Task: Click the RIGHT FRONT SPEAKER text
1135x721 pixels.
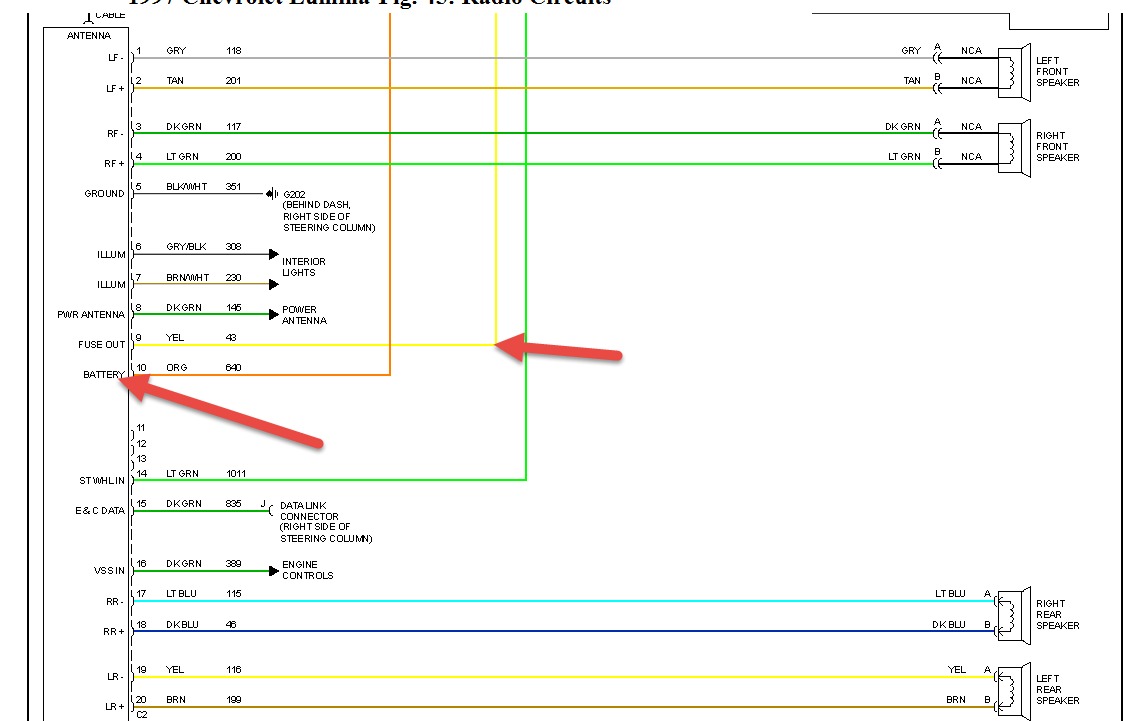Action: pos(1058,146)
